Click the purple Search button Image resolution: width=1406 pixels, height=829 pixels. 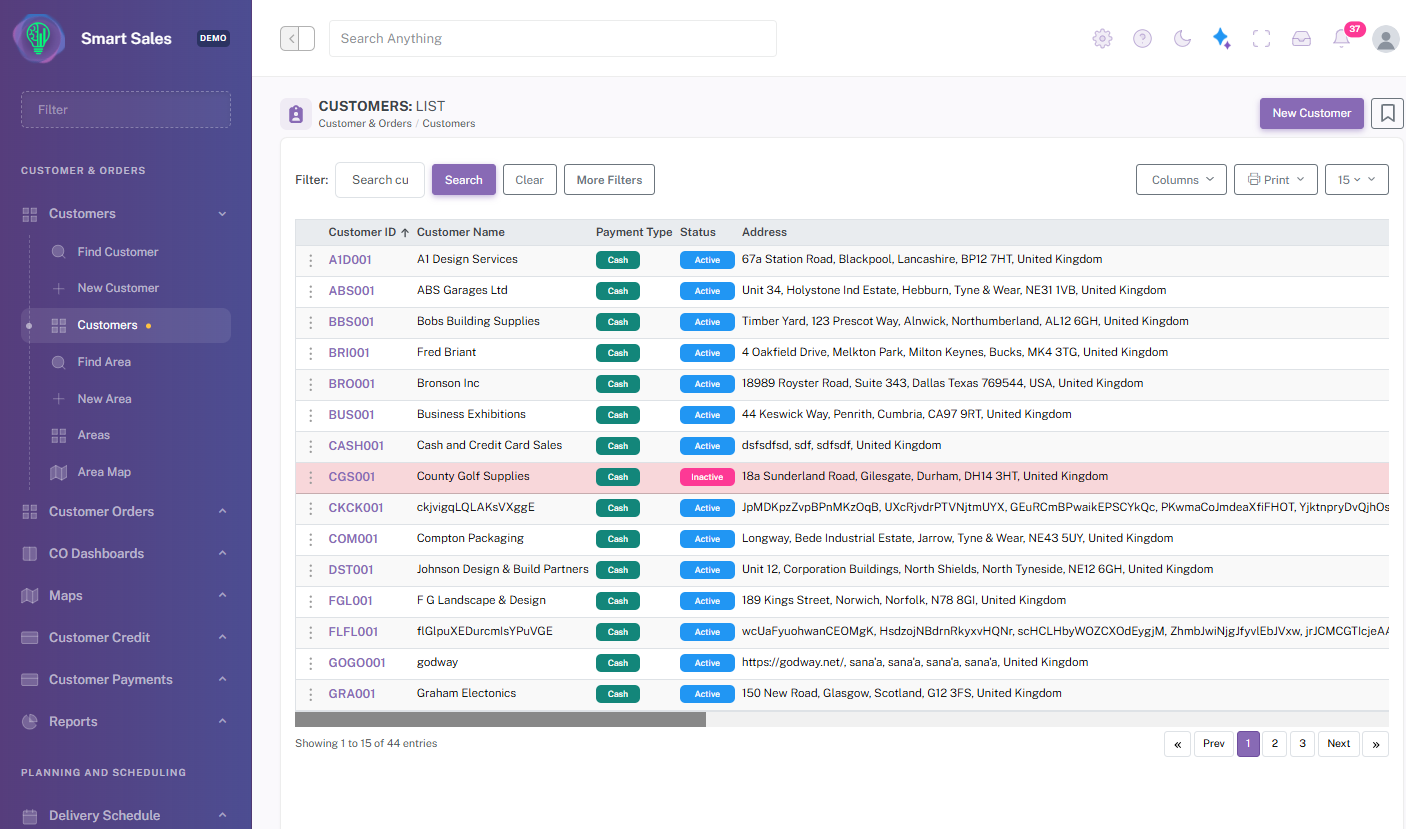click(x=464, y=180)
